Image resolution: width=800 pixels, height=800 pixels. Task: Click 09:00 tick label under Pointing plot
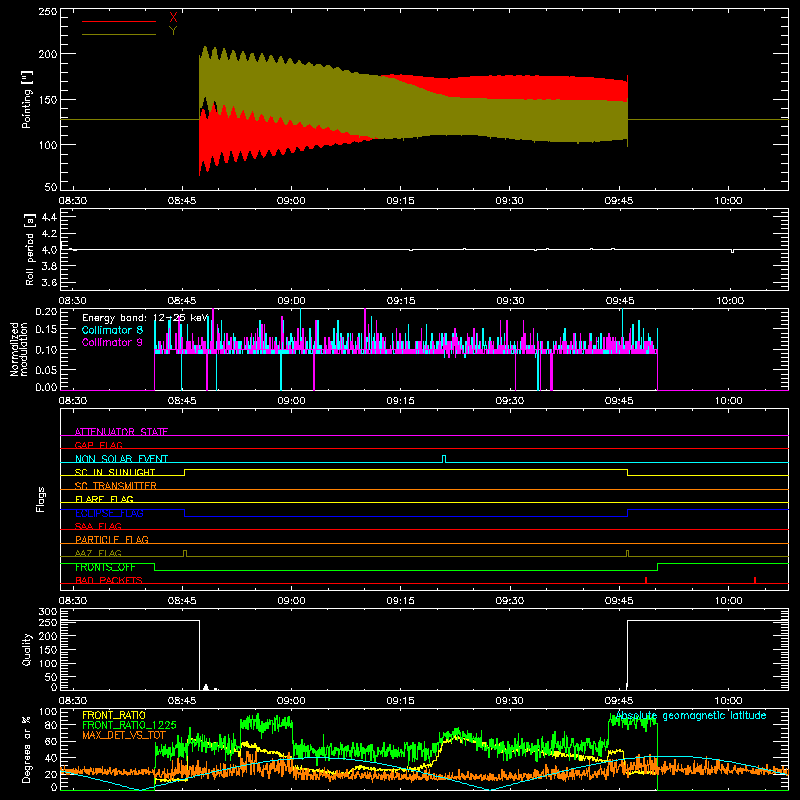click(x=291, y=201)
